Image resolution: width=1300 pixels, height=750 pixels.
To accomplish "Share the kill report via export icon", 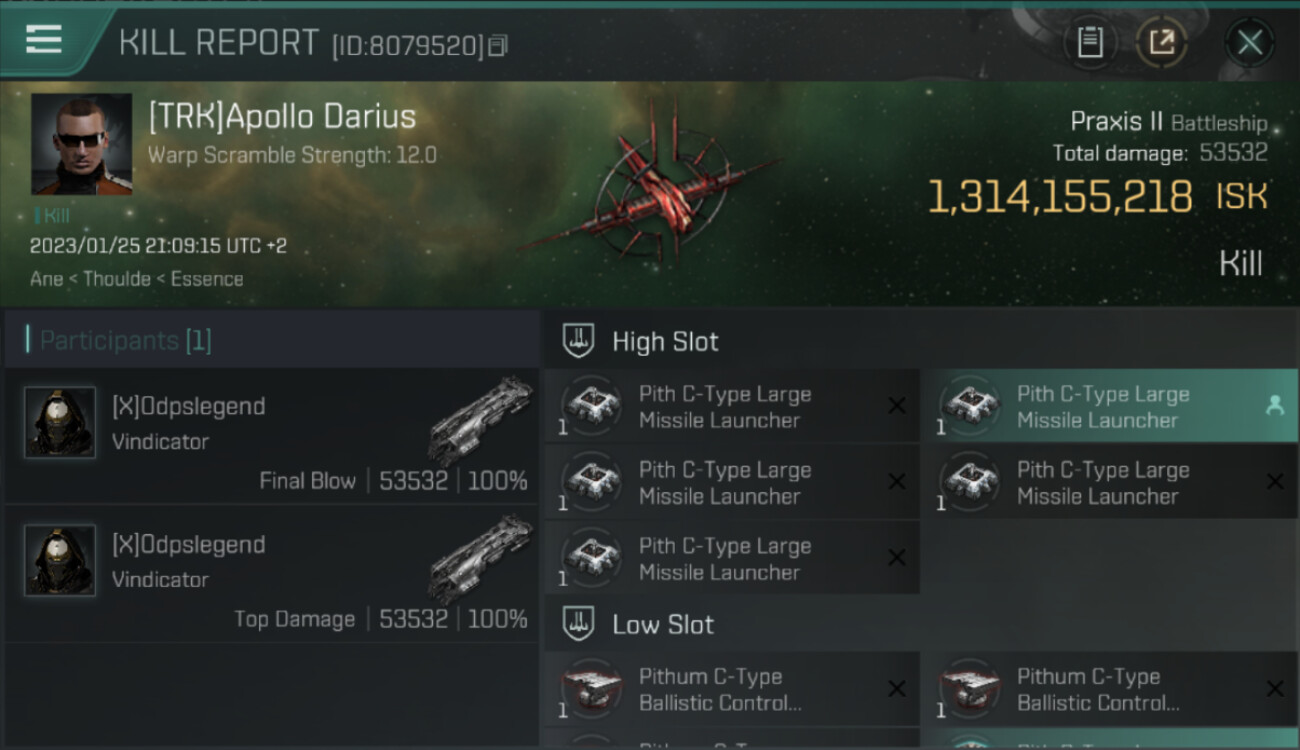I will point(1162,43).
